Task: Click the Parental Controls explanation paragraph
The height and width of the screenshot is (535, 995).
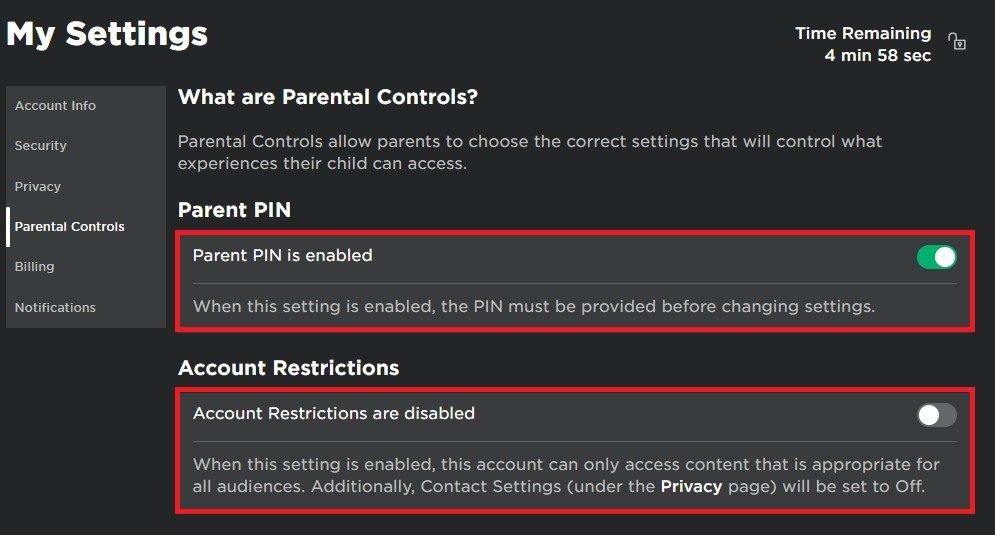Action: (530, 152)
